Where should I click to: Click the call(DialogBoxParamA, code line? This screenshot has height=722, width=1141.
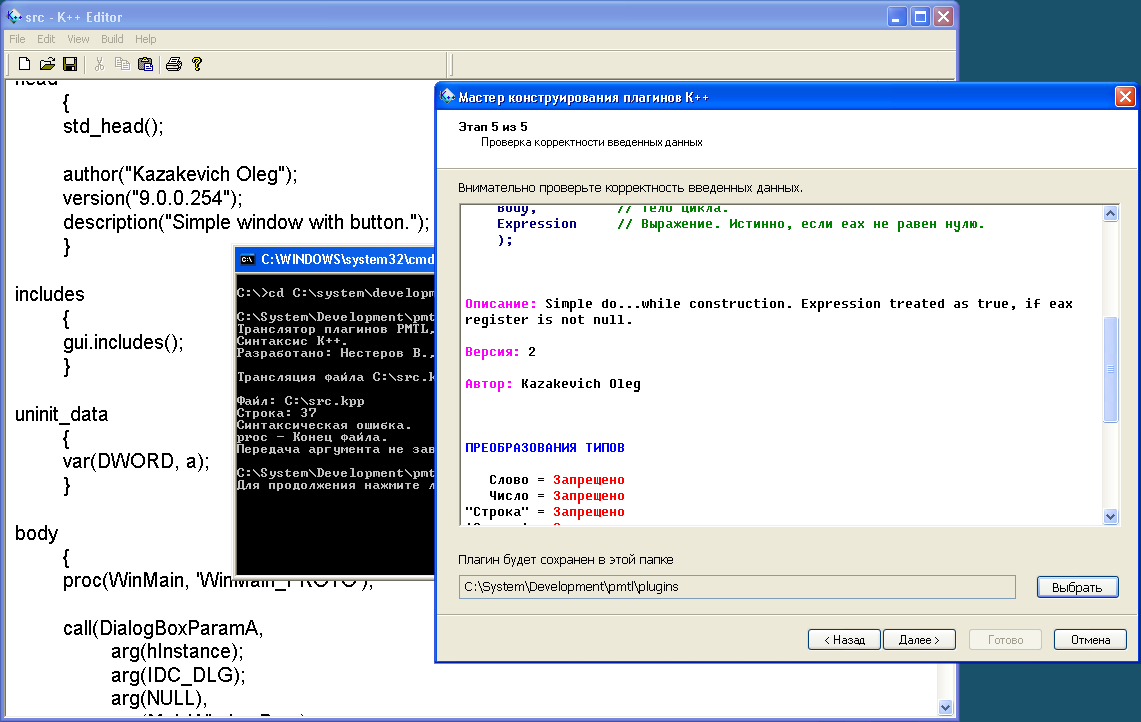pyautogui.click(x=163, y=628)
